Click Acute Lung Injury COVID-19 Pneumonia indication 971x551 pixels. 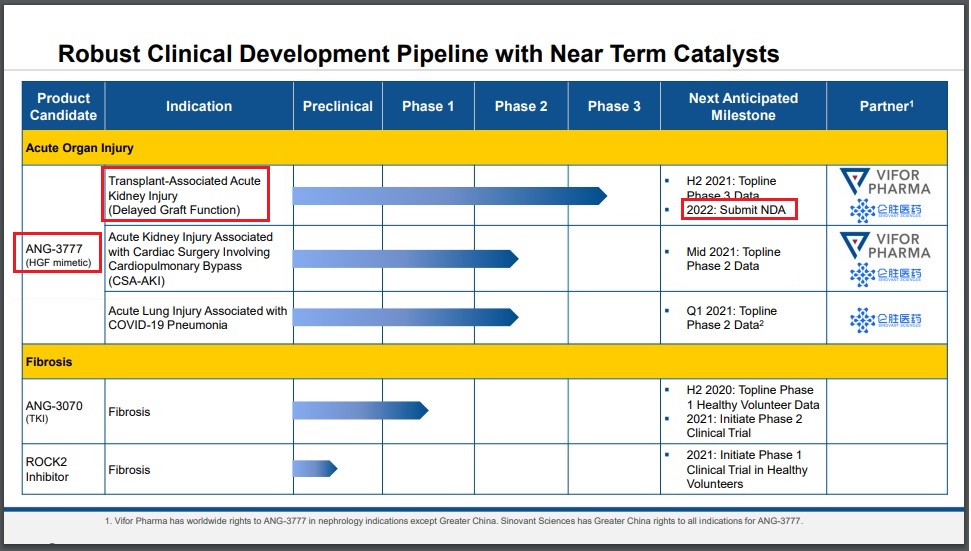(198, 318)
